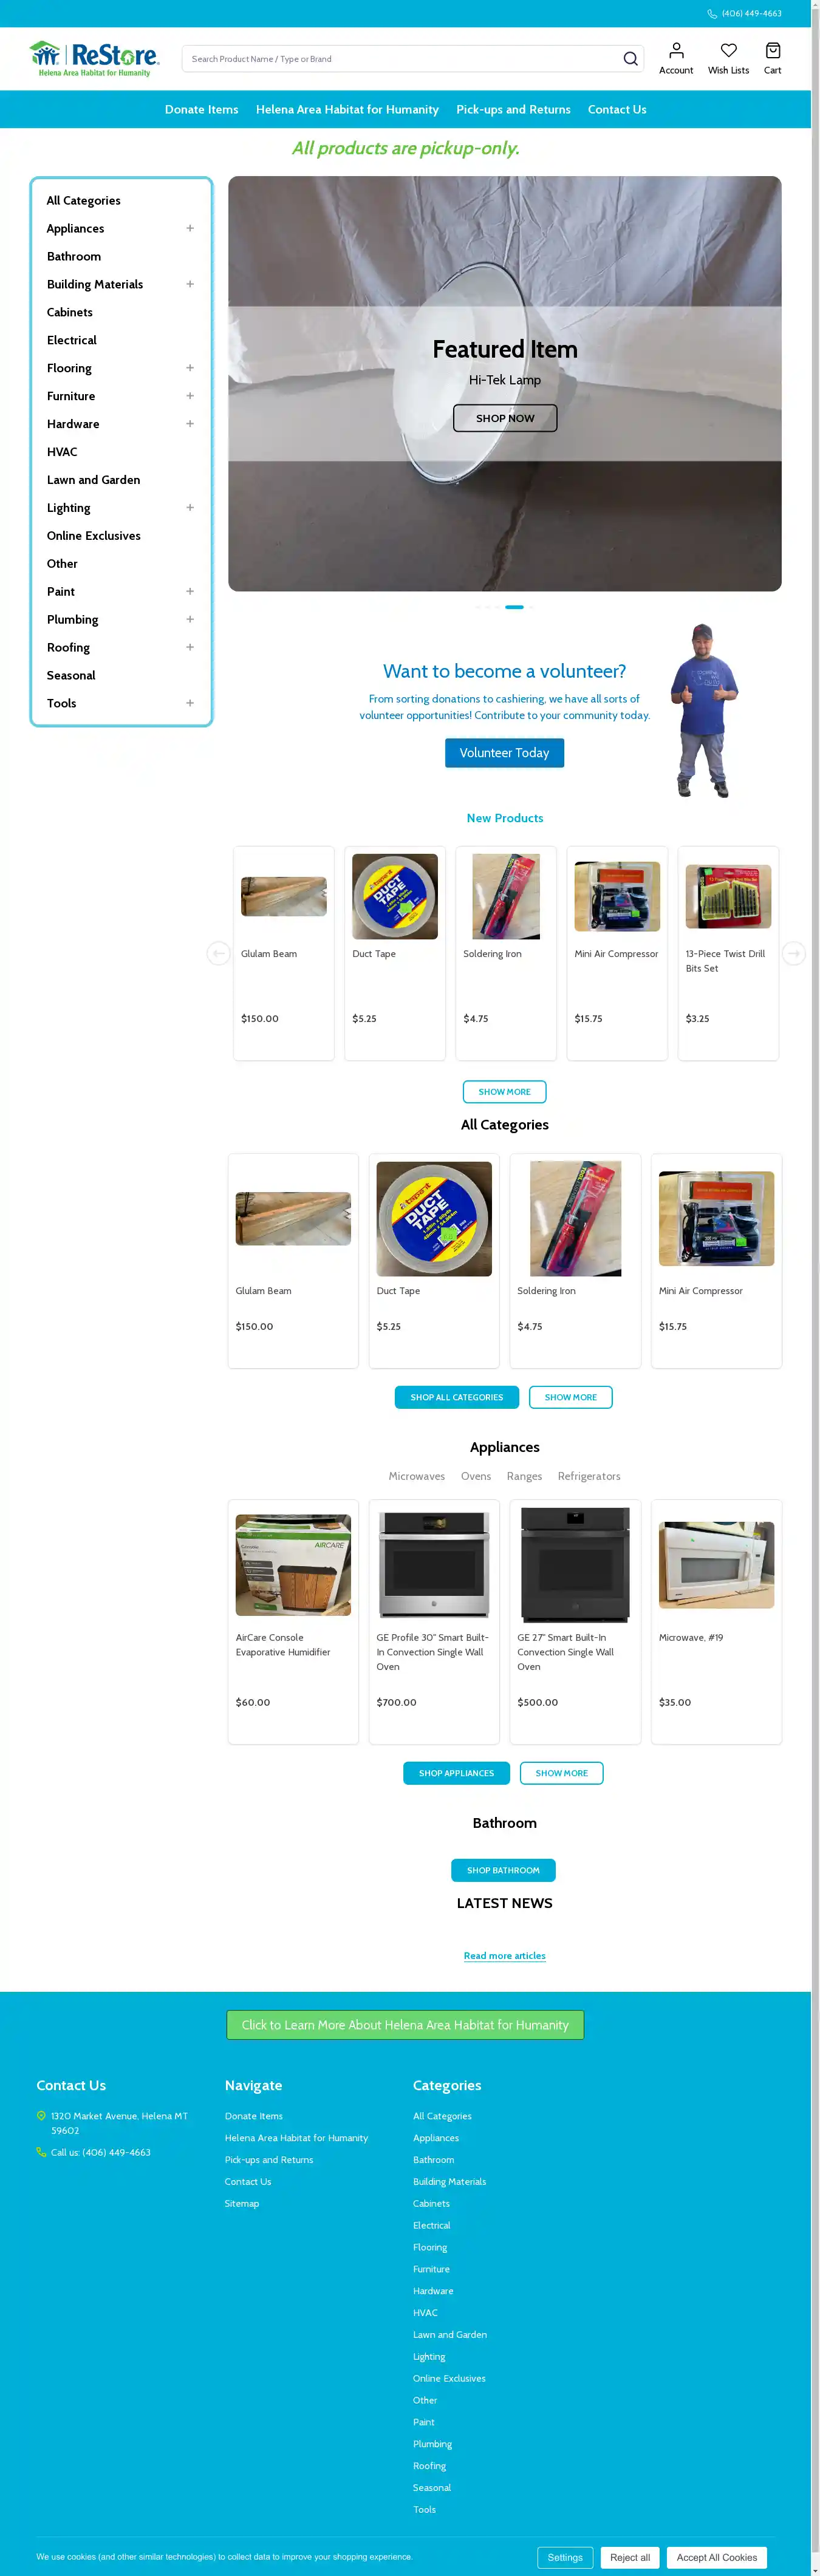Accept All Cookies
Viewport: 820px width, 2576px height.
point(716,2557)
